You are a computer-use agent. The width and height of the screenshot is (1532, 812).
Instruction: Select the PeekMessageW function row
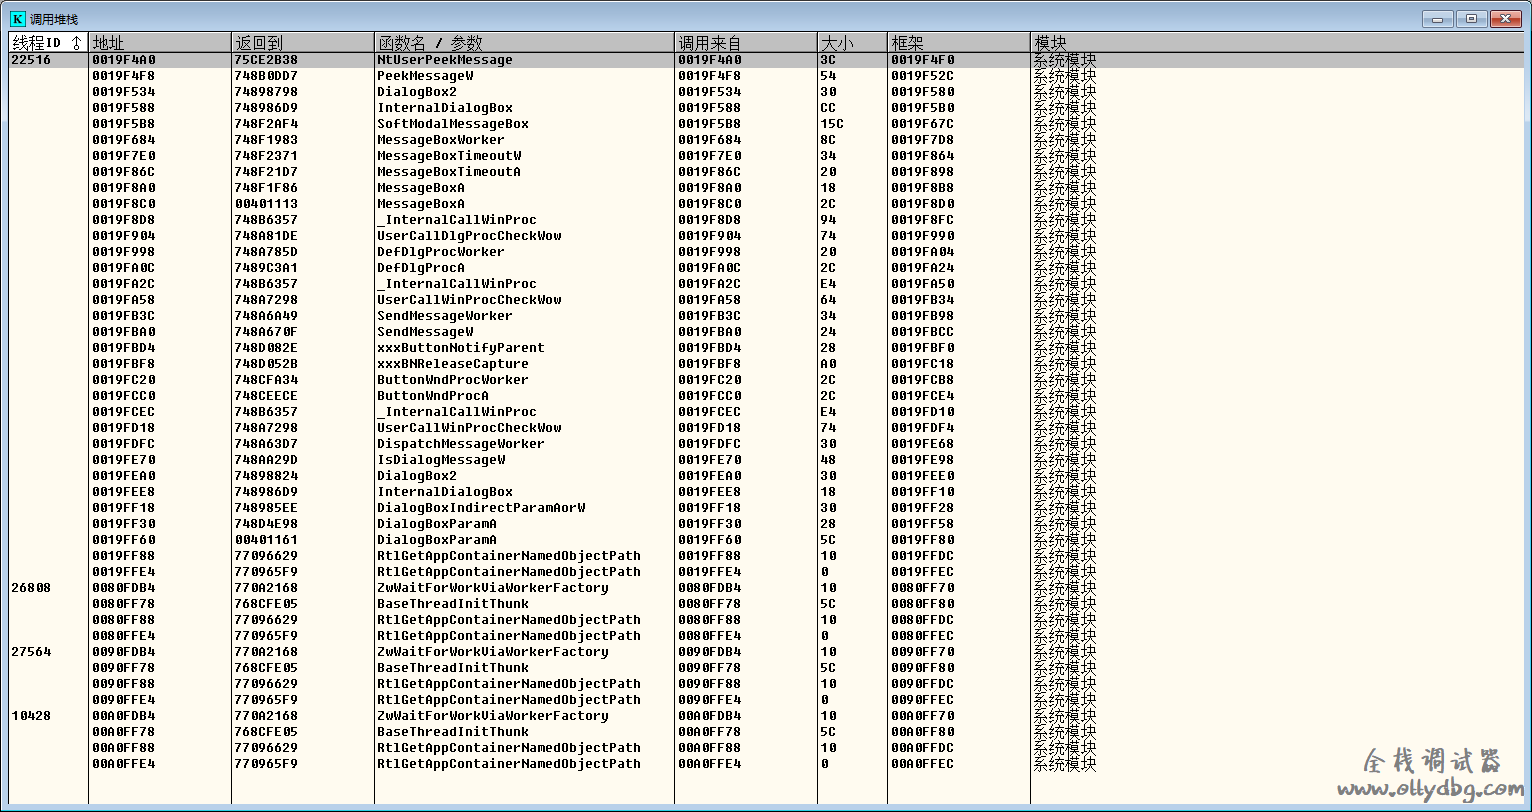(x=425, y=76)
